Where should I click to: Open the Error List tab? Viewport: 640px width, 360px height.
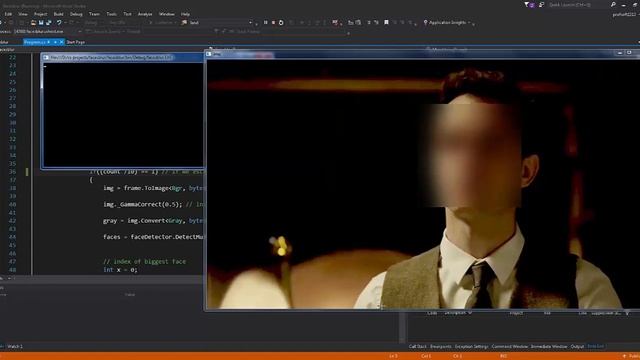pyautogui.click(x=596, y=346)
